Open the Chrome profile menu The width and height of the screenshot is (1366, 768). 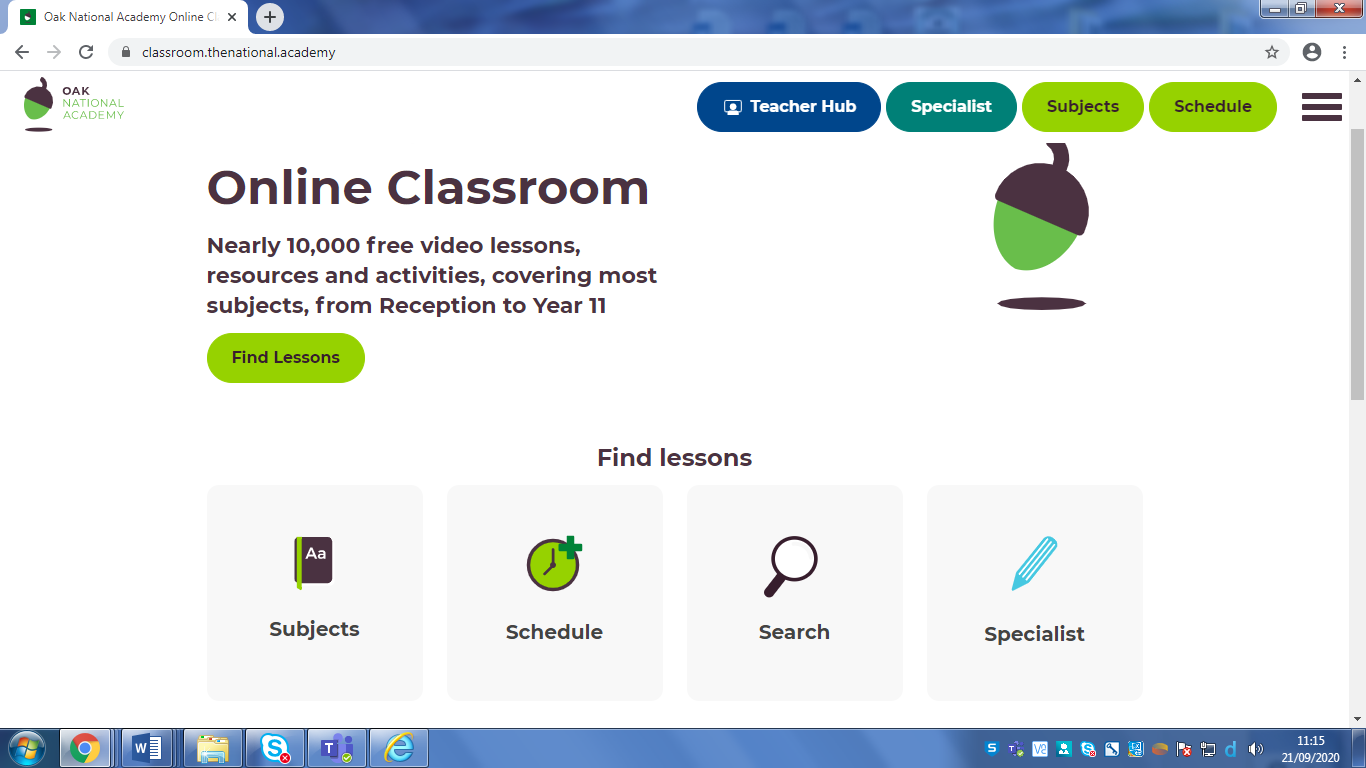tap(1313, 52)
